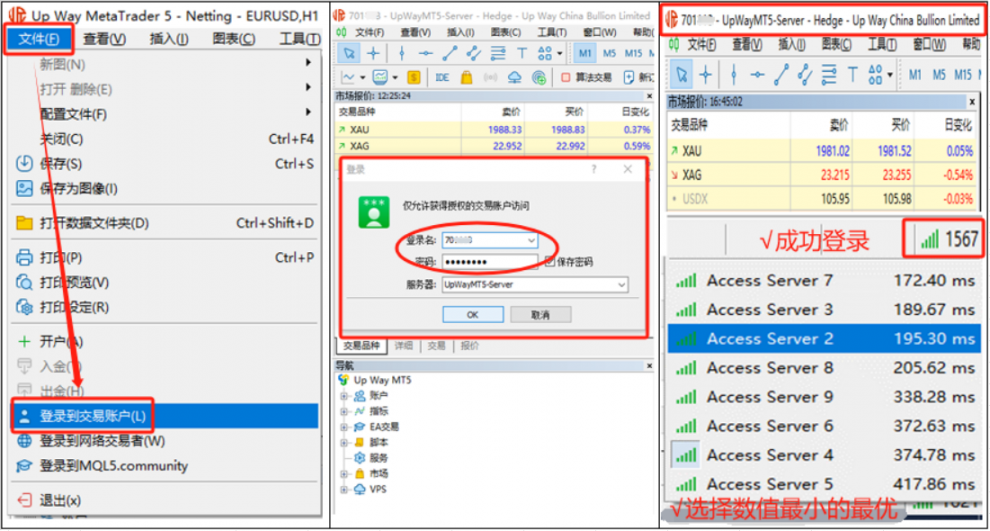Click OK in the login dialog
This screenshot has width=990, height=531.
pyautogui.click(x=472, y=314)
